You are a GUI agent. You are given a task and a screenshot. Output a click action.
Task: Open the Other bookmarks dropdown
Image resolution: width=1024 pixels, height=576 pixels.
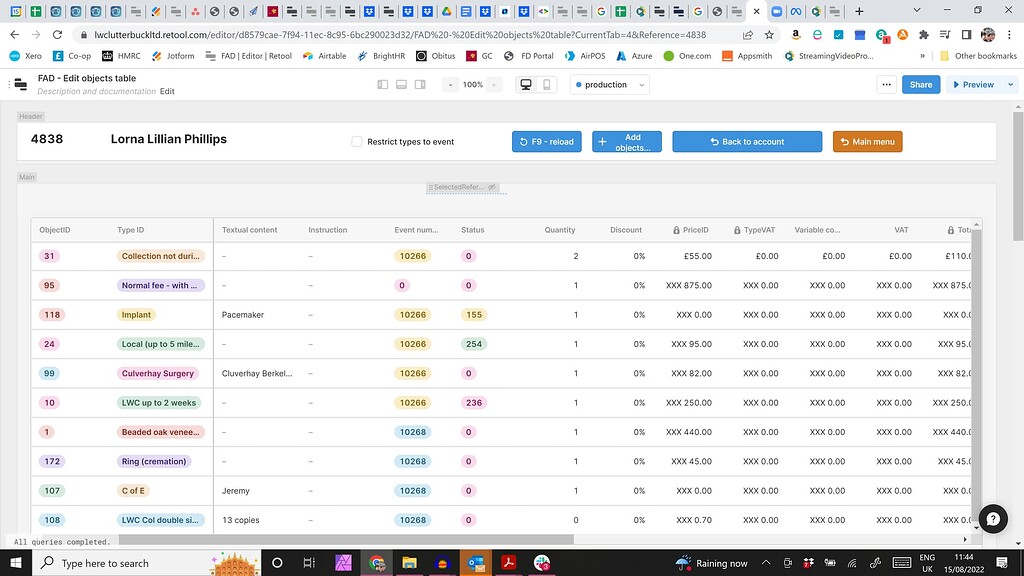pyautogui.click(x=984, y=57)
